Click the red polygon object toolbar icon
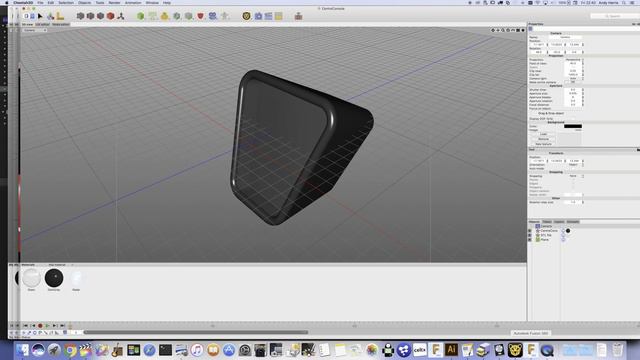The width and height of the screenshot is (640, 360). (110, 16)
